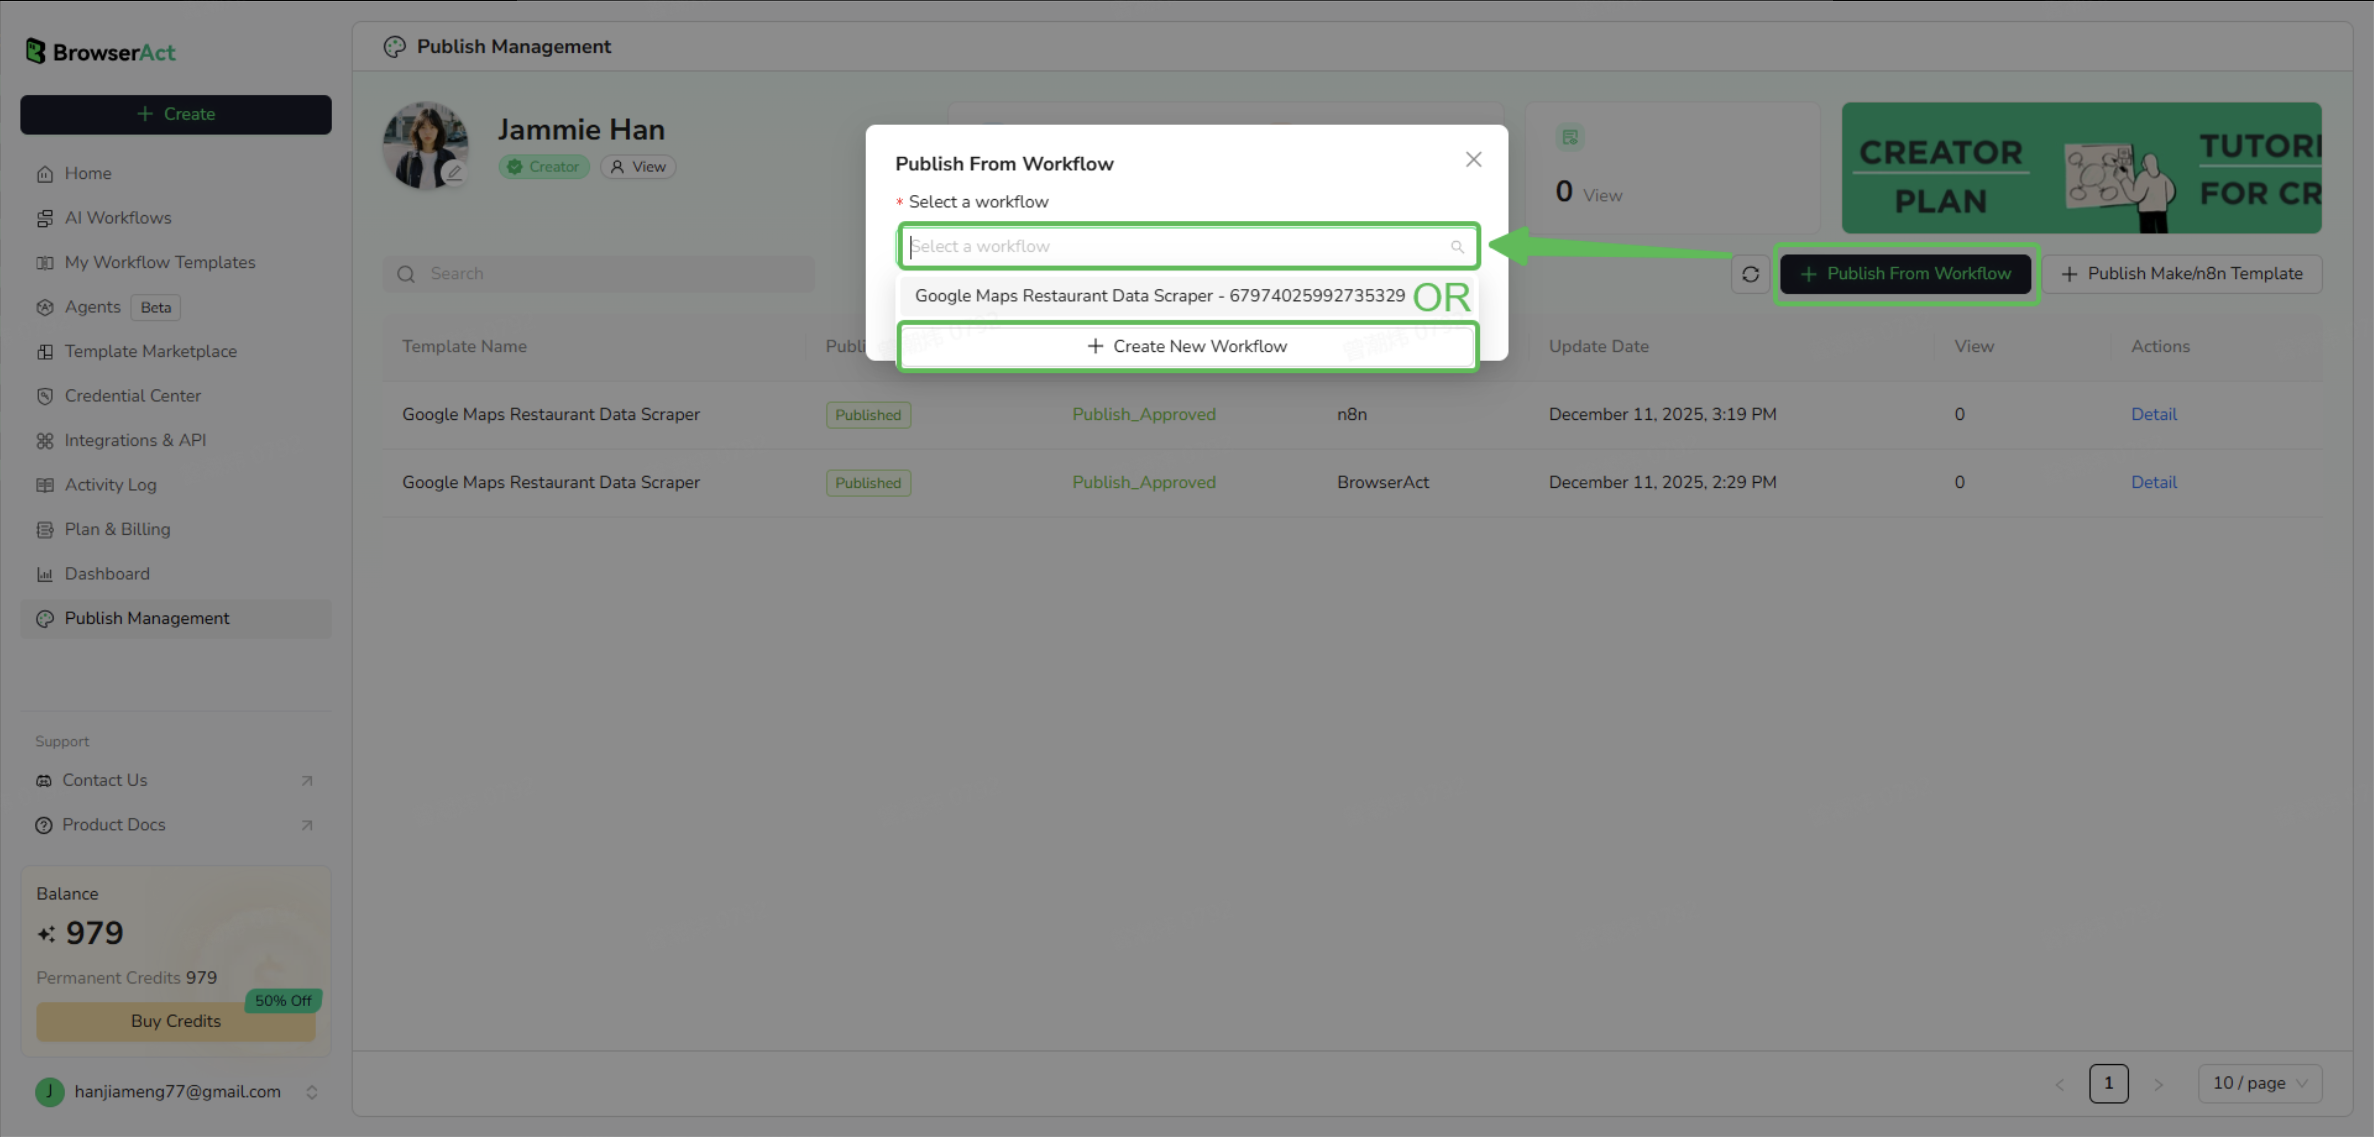Open Plan & Billing menu item
The image size is (2374, 1137).
117,529
